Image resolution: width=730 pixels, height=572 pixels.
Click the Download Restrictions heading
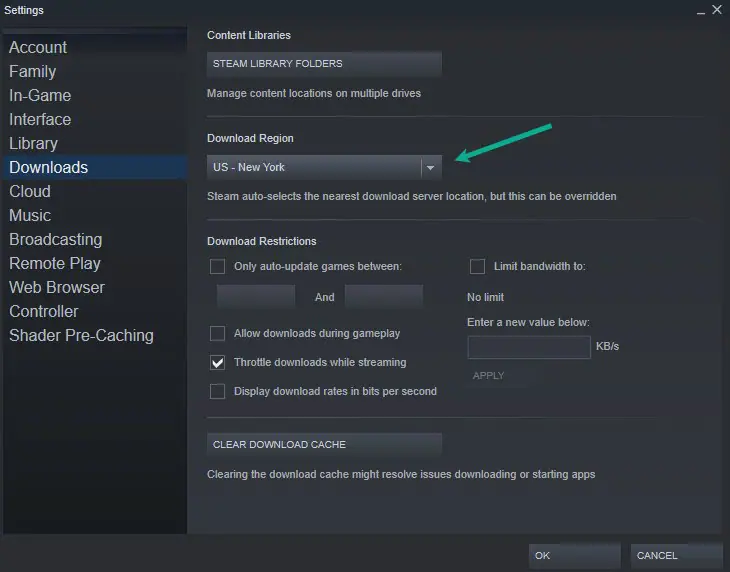coord(262,241)
